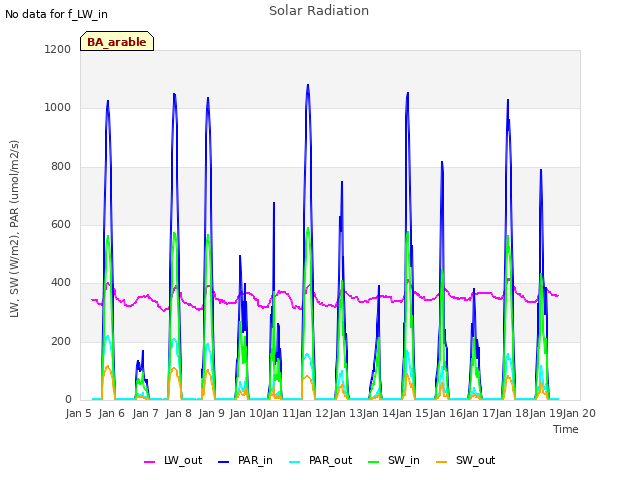
Task: Click the Jan 6 x-axis tick label
Action: (x=111, y=413)
